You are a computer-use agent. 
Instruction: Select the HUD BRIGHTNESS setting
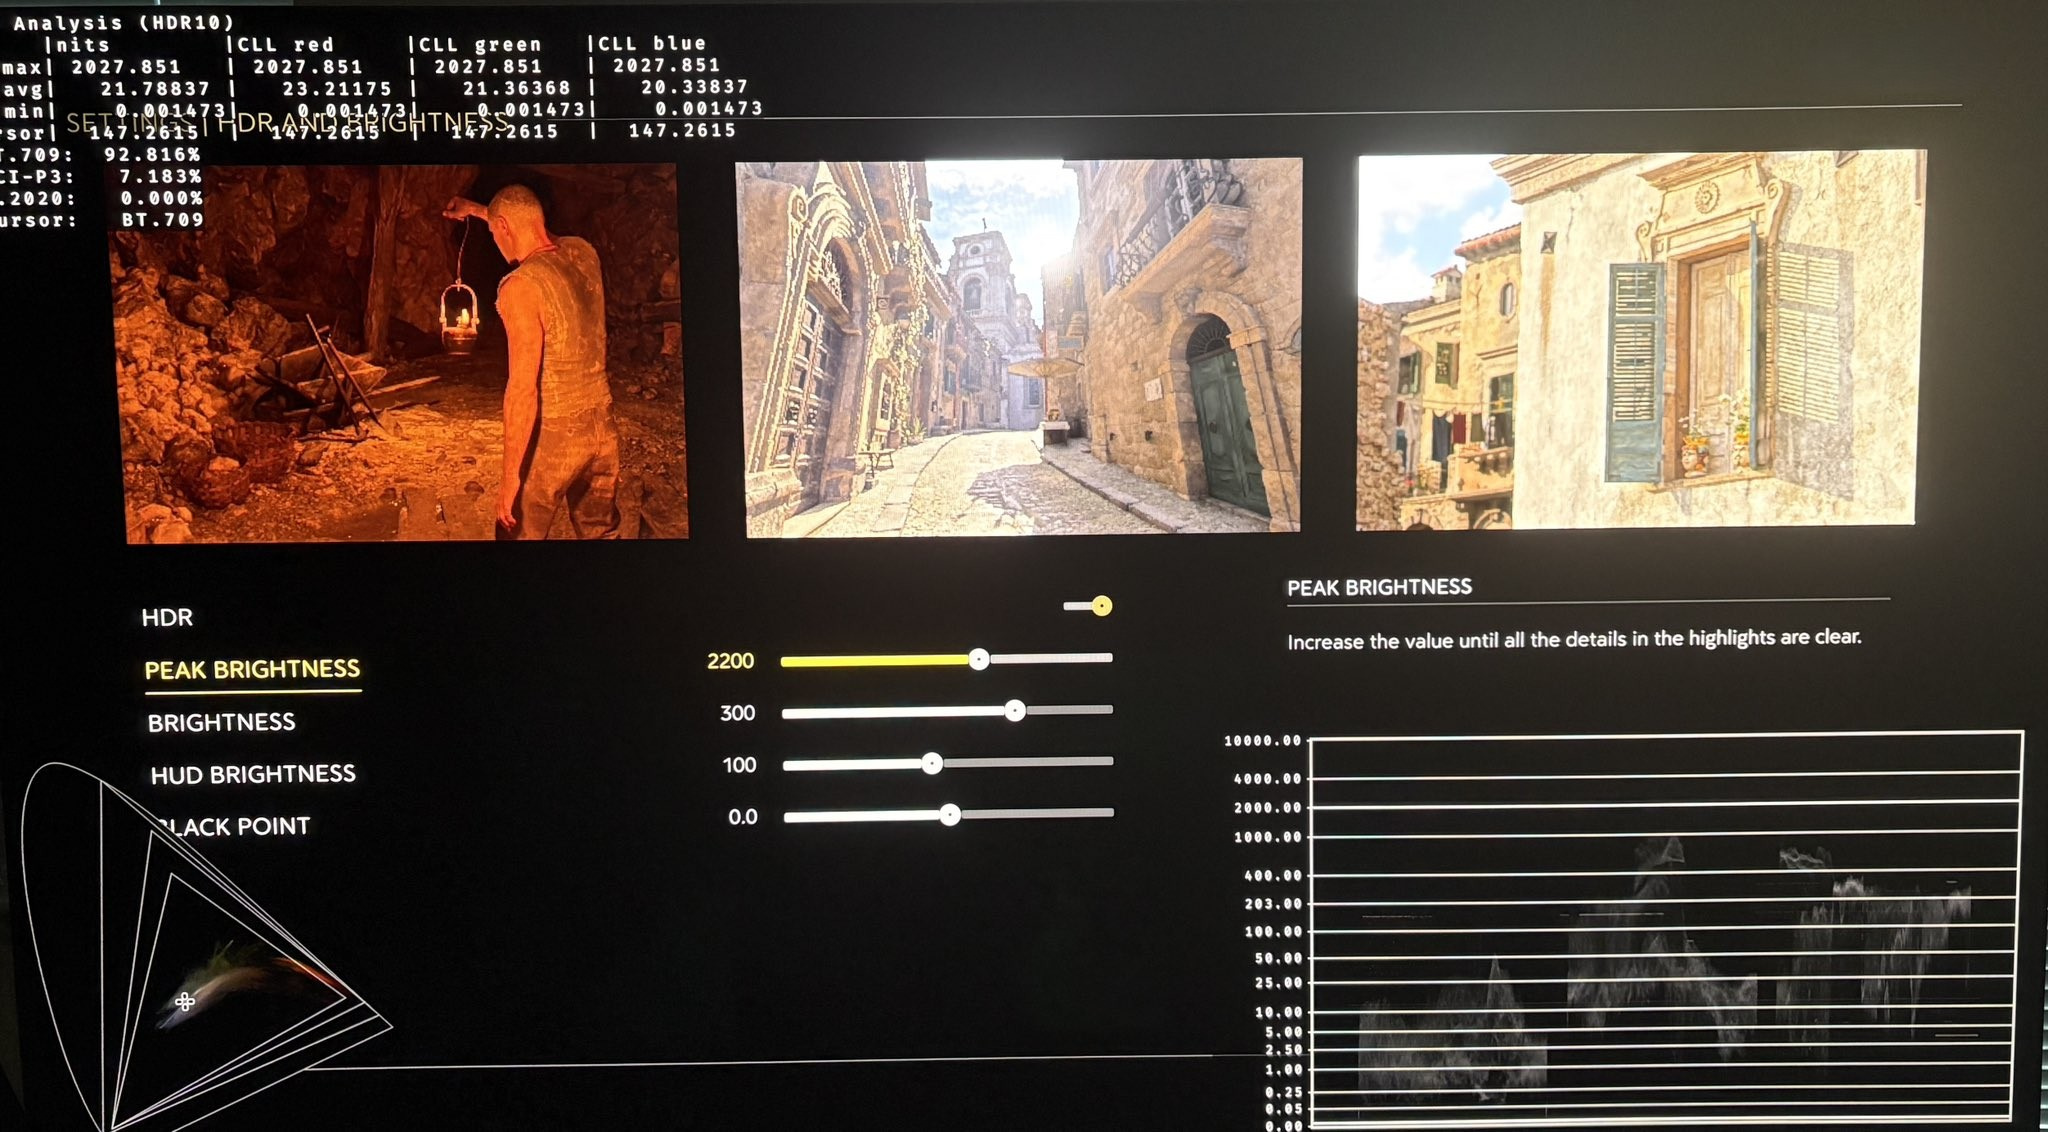(253, 774)
